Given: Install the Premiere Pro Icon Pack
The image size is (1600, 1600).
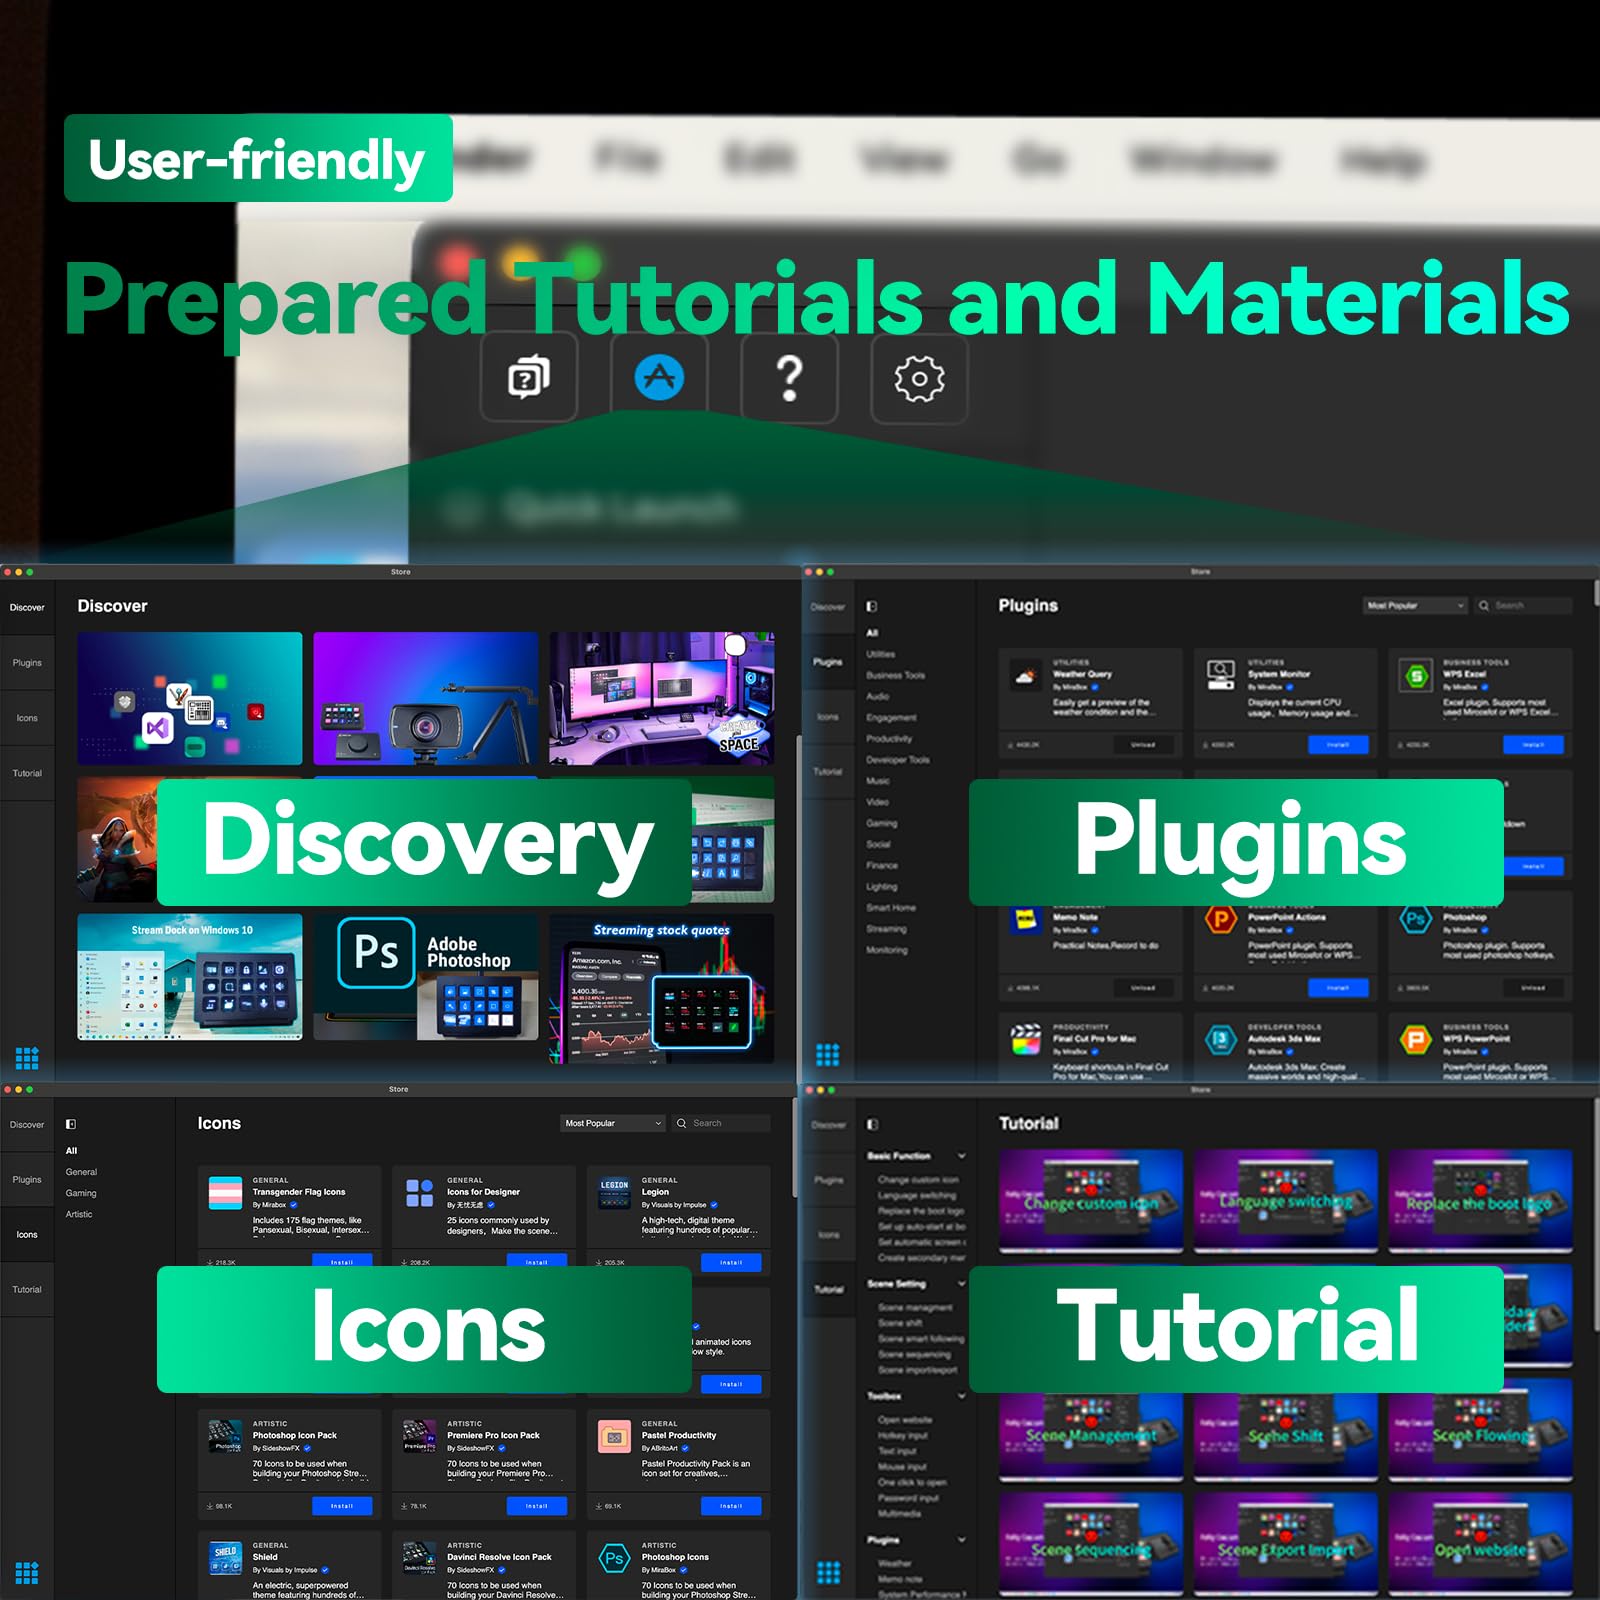Looking at the screenshot, I should pyautogui.click(x=537, y=1506).
